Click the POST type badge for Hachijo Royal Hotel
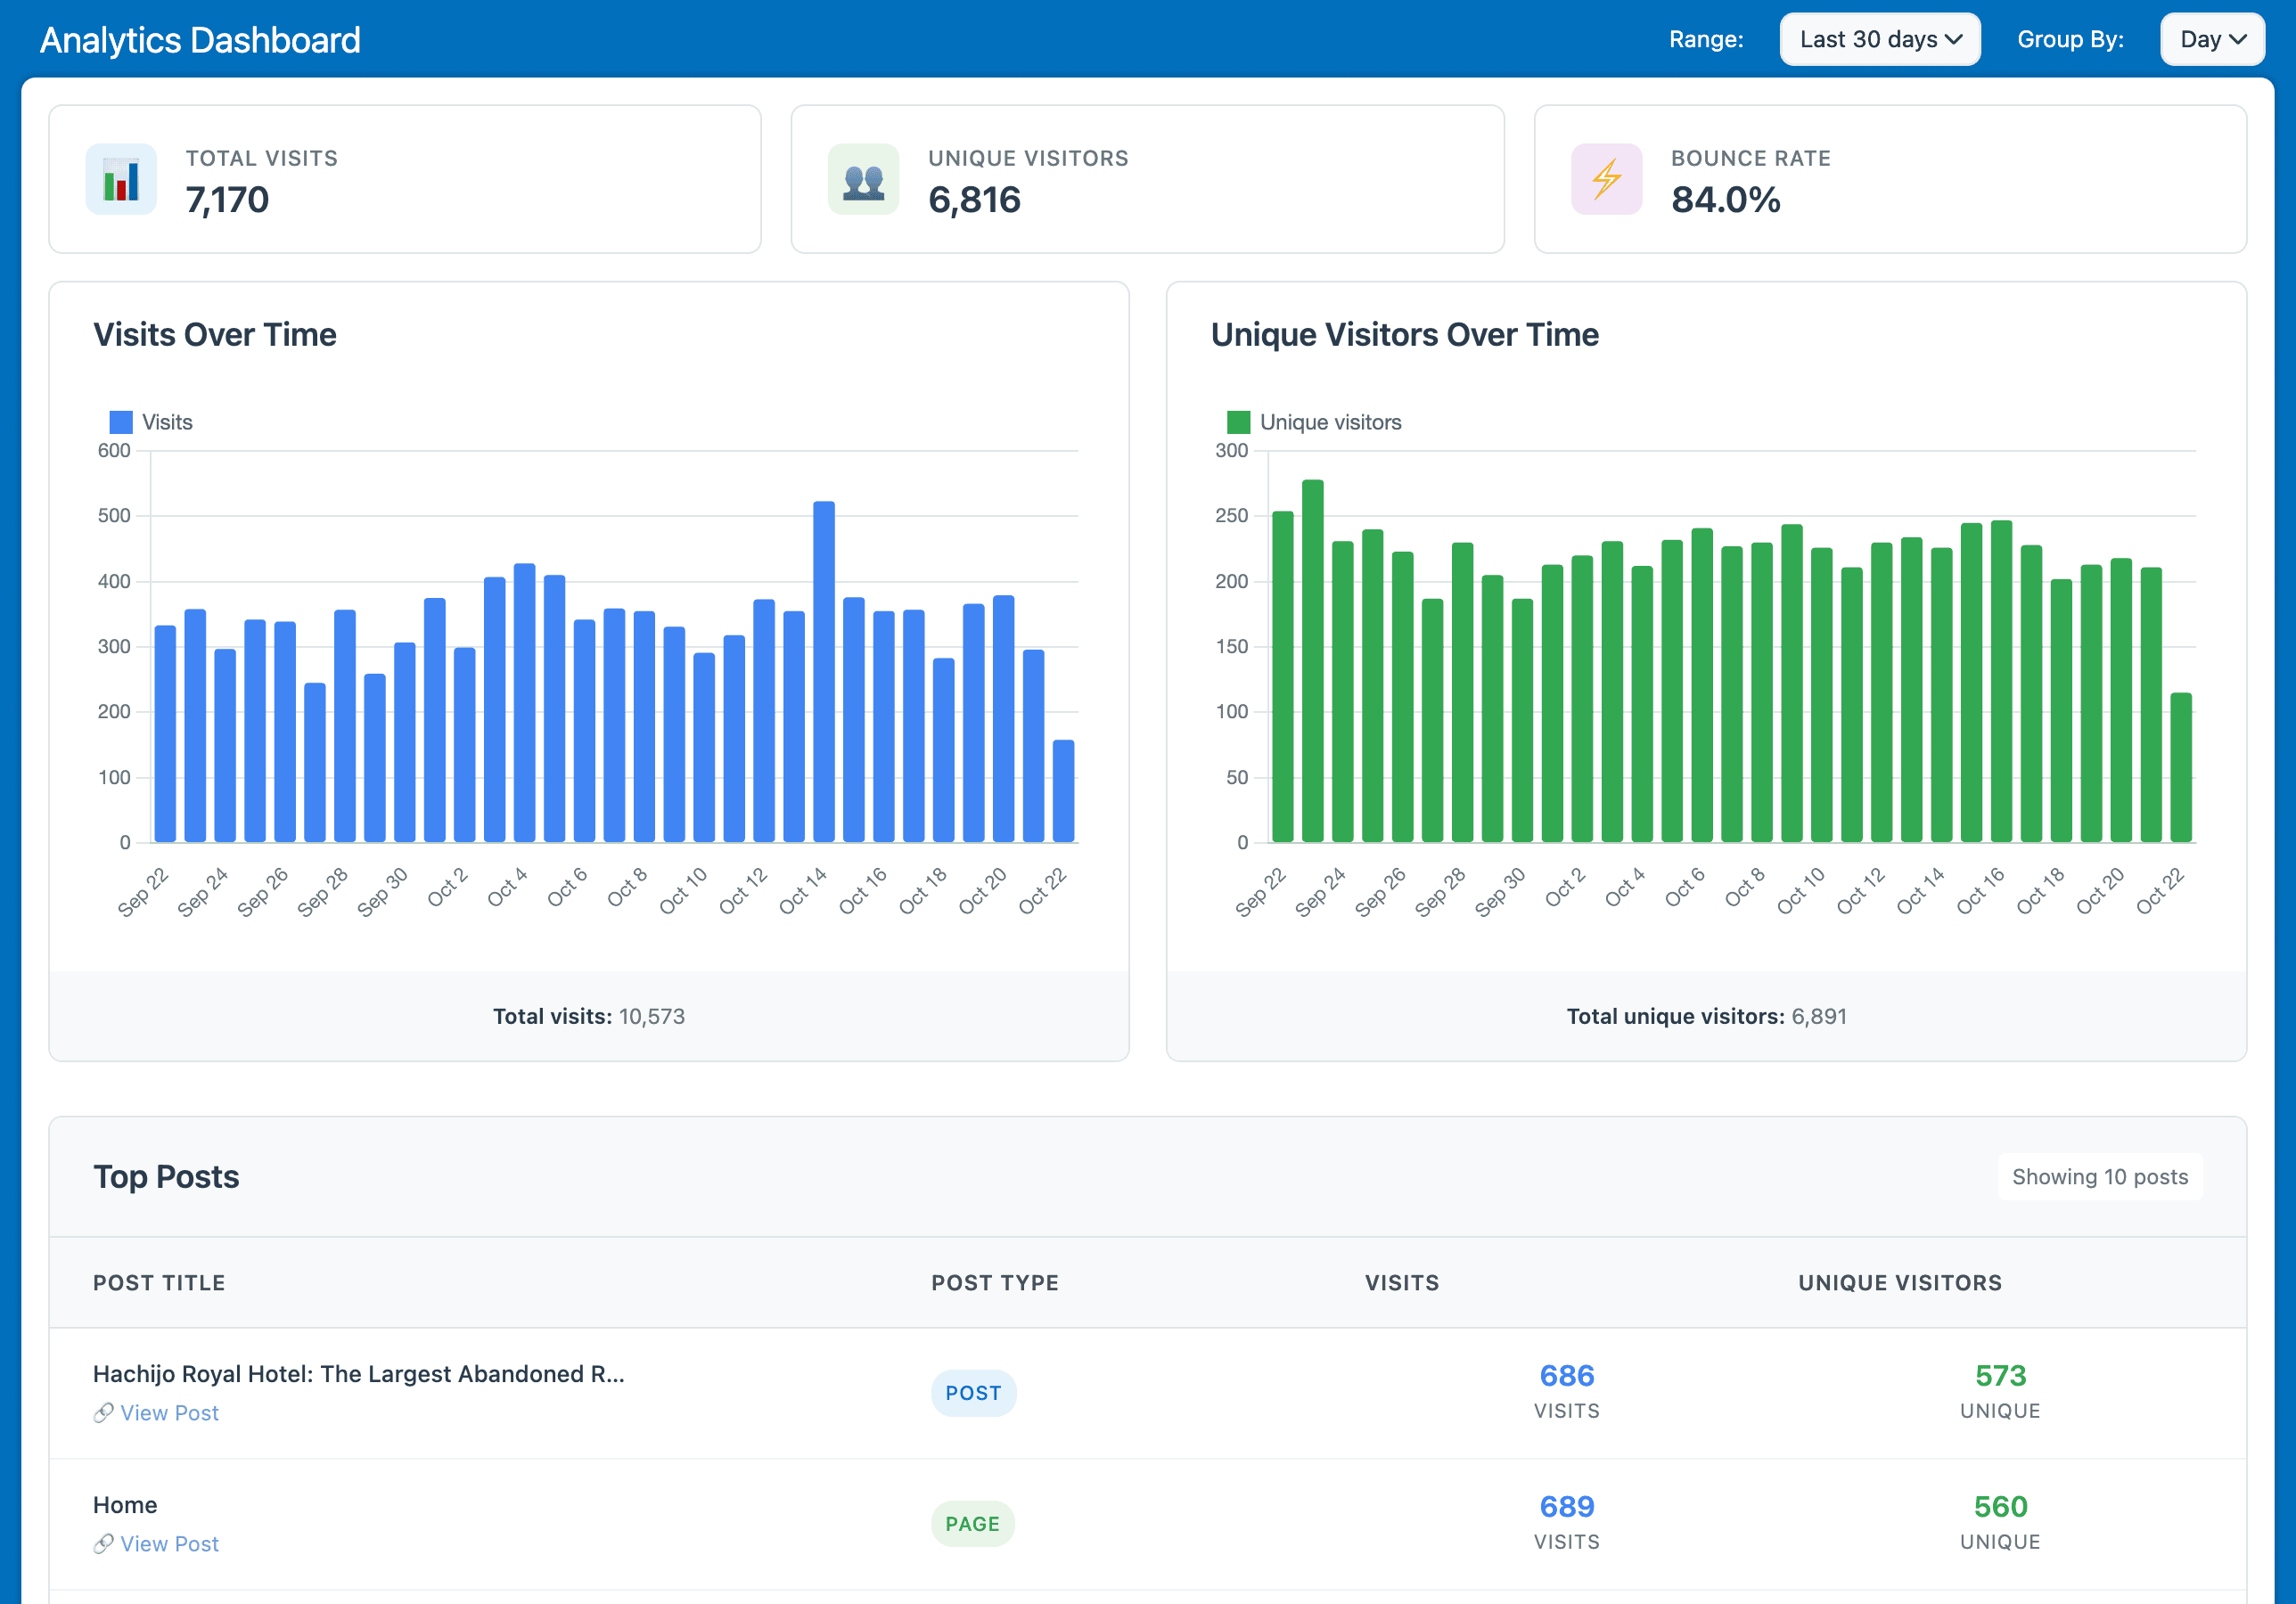Screen dimensions: 2296x1604 tap(973, 1392)
